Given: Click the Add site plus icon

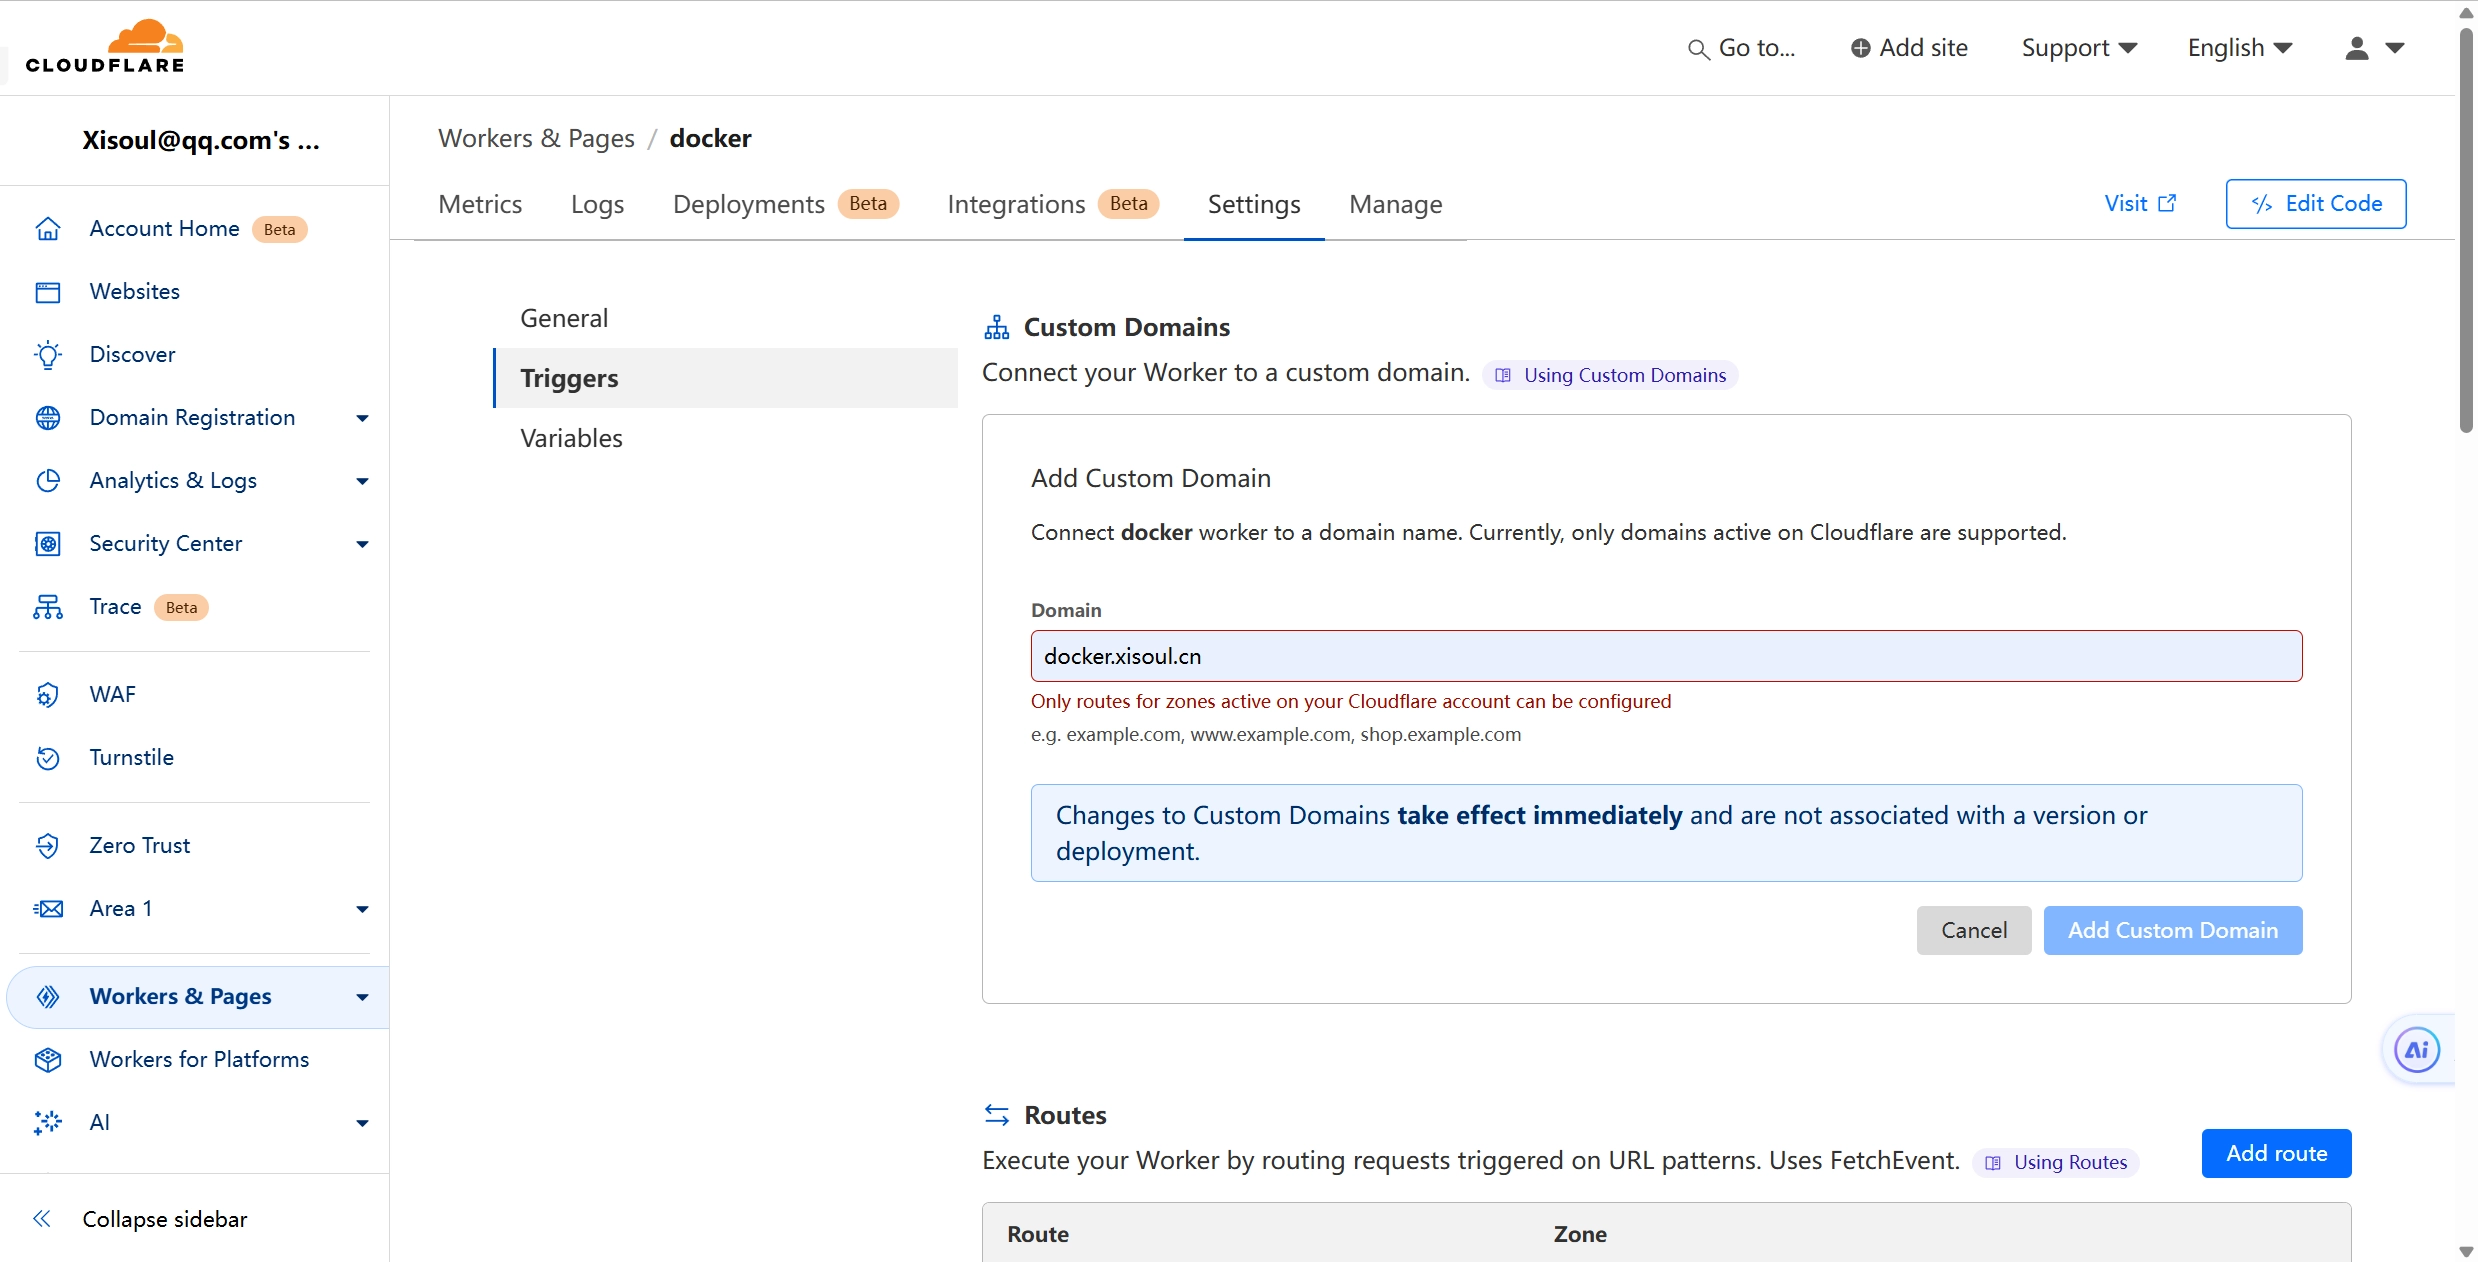Looking at the screenshot, I should pos(1860,48).
